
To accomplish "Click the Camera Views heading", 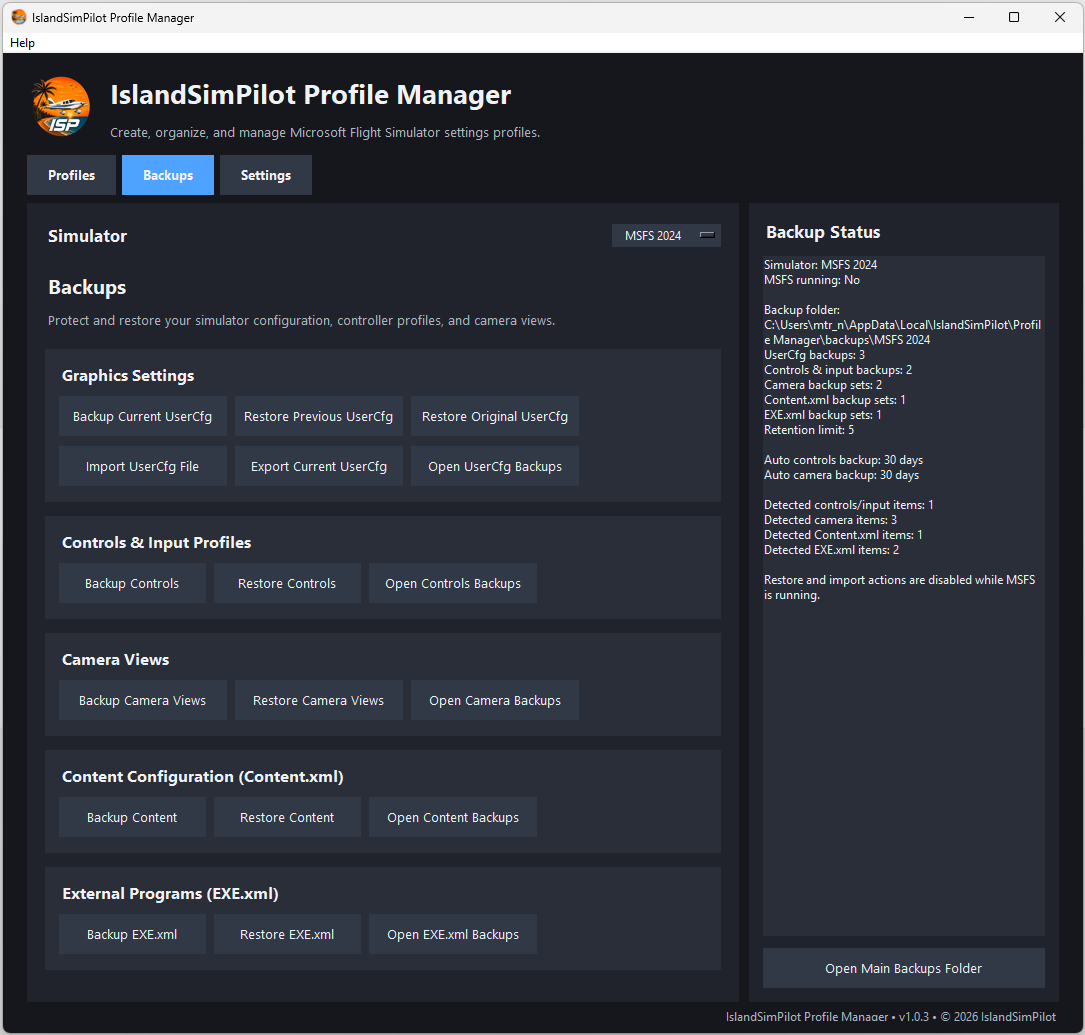I will tap(116, 659).
